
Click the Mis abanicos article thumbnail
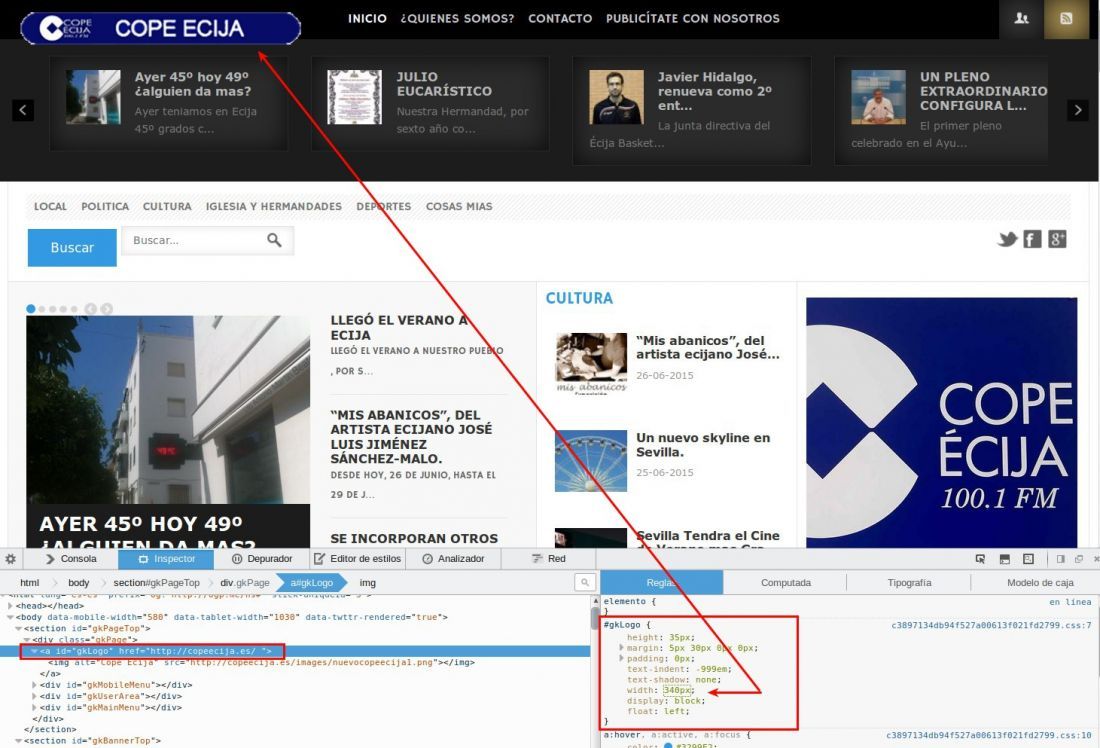point(591,363)
